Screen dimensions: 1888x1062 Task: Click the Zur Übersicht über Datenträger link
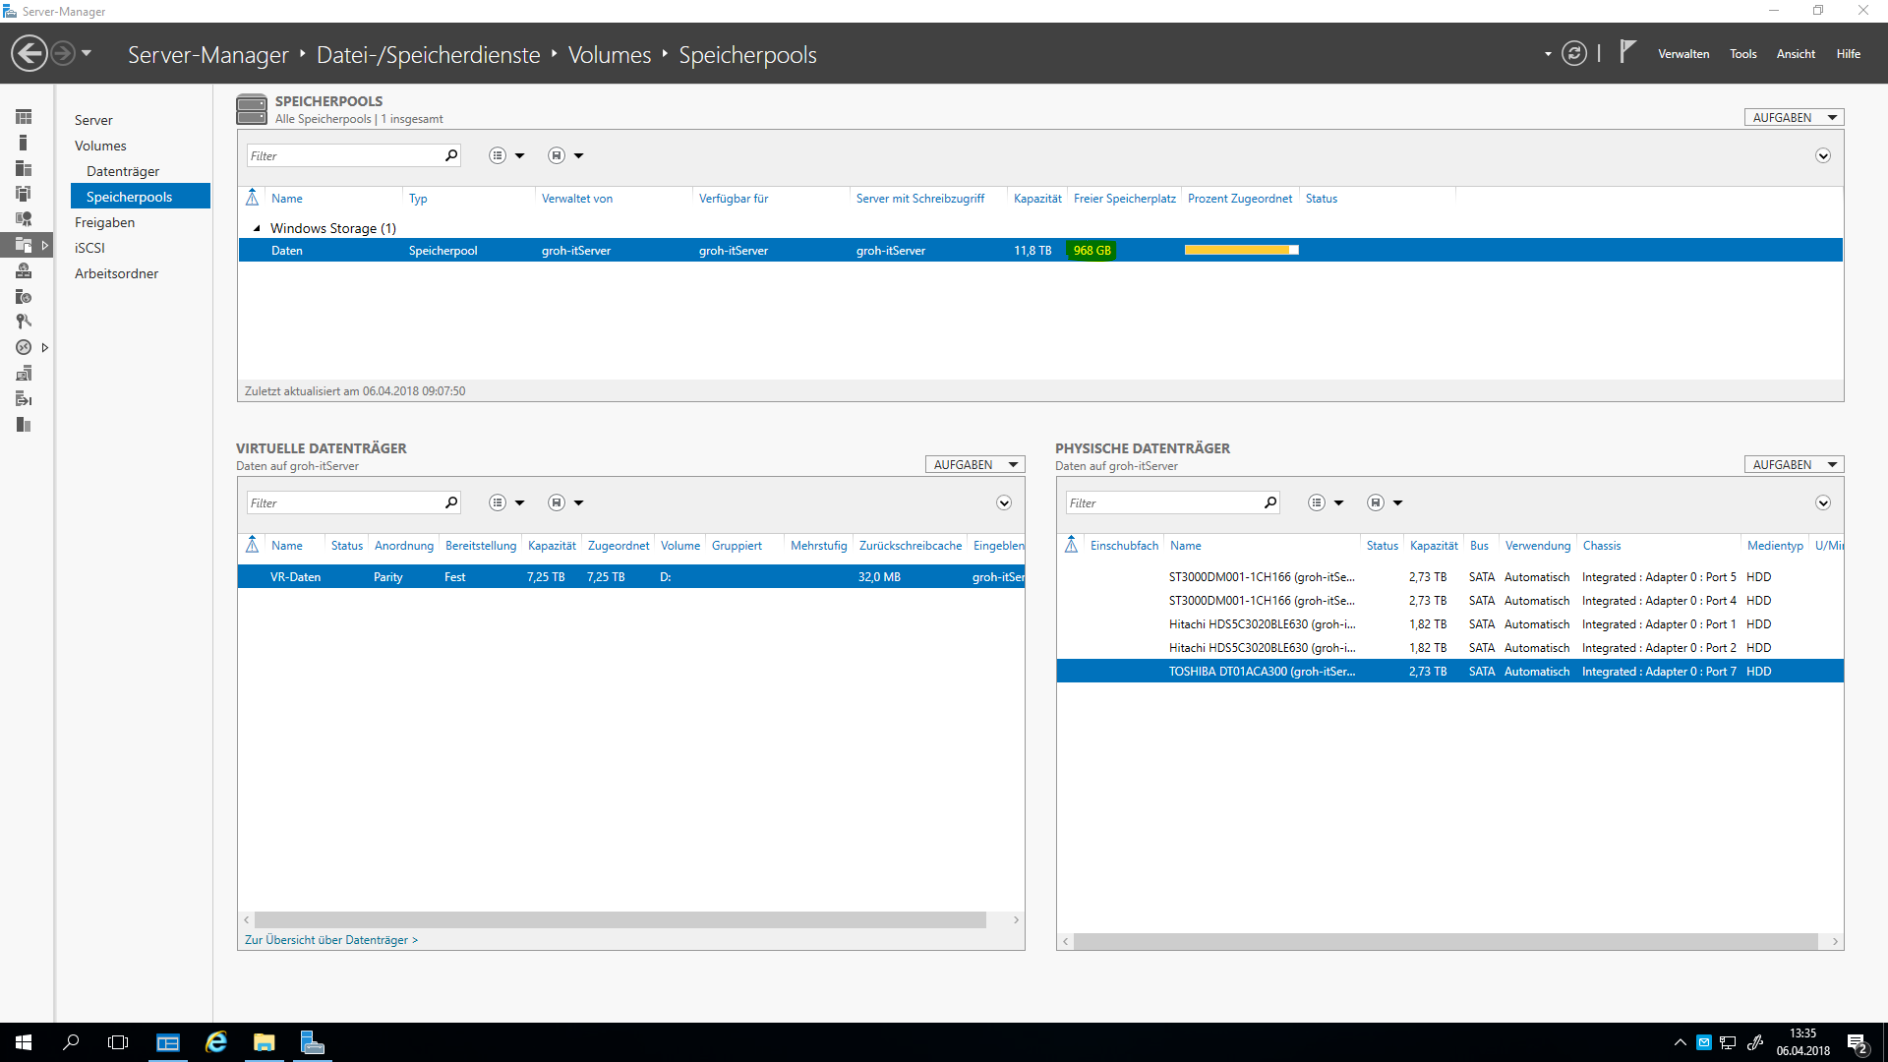coord(331,940)
